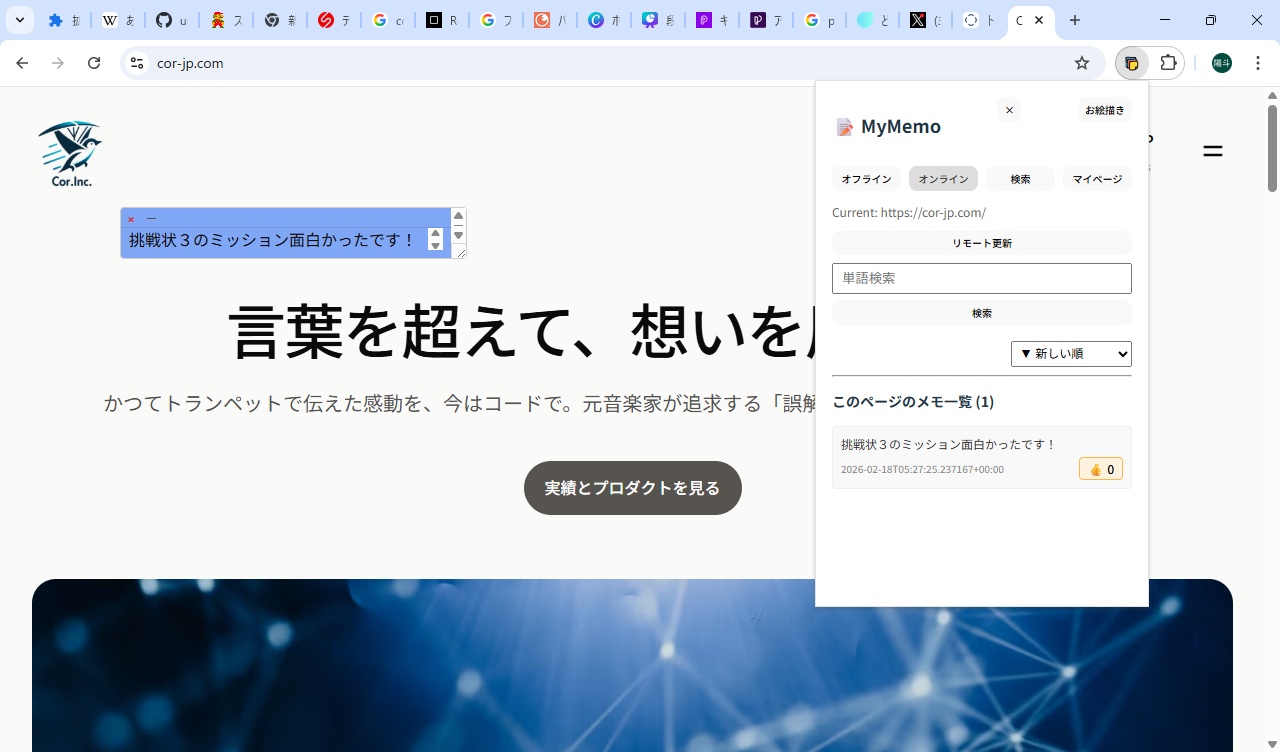Open a new browser tab

(x=1075, y=20)
